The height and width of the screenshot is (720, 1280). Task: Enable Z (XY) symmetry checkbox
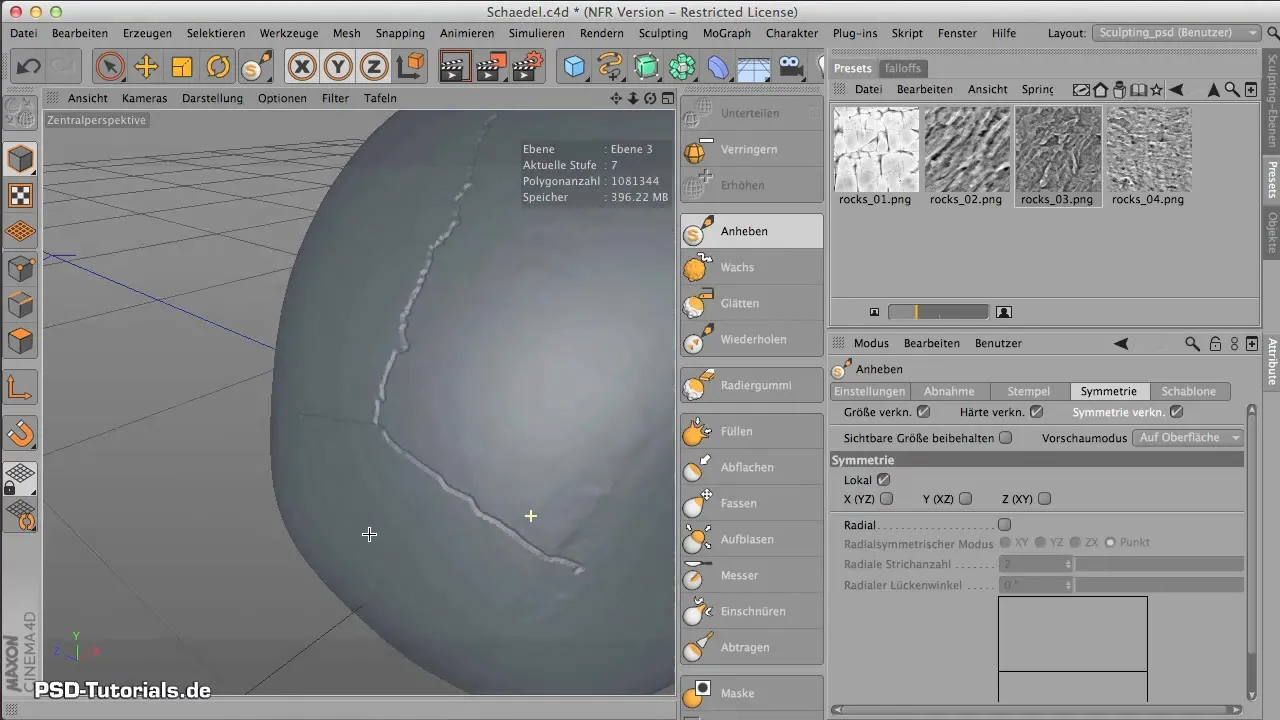[x=1044, y=499]
